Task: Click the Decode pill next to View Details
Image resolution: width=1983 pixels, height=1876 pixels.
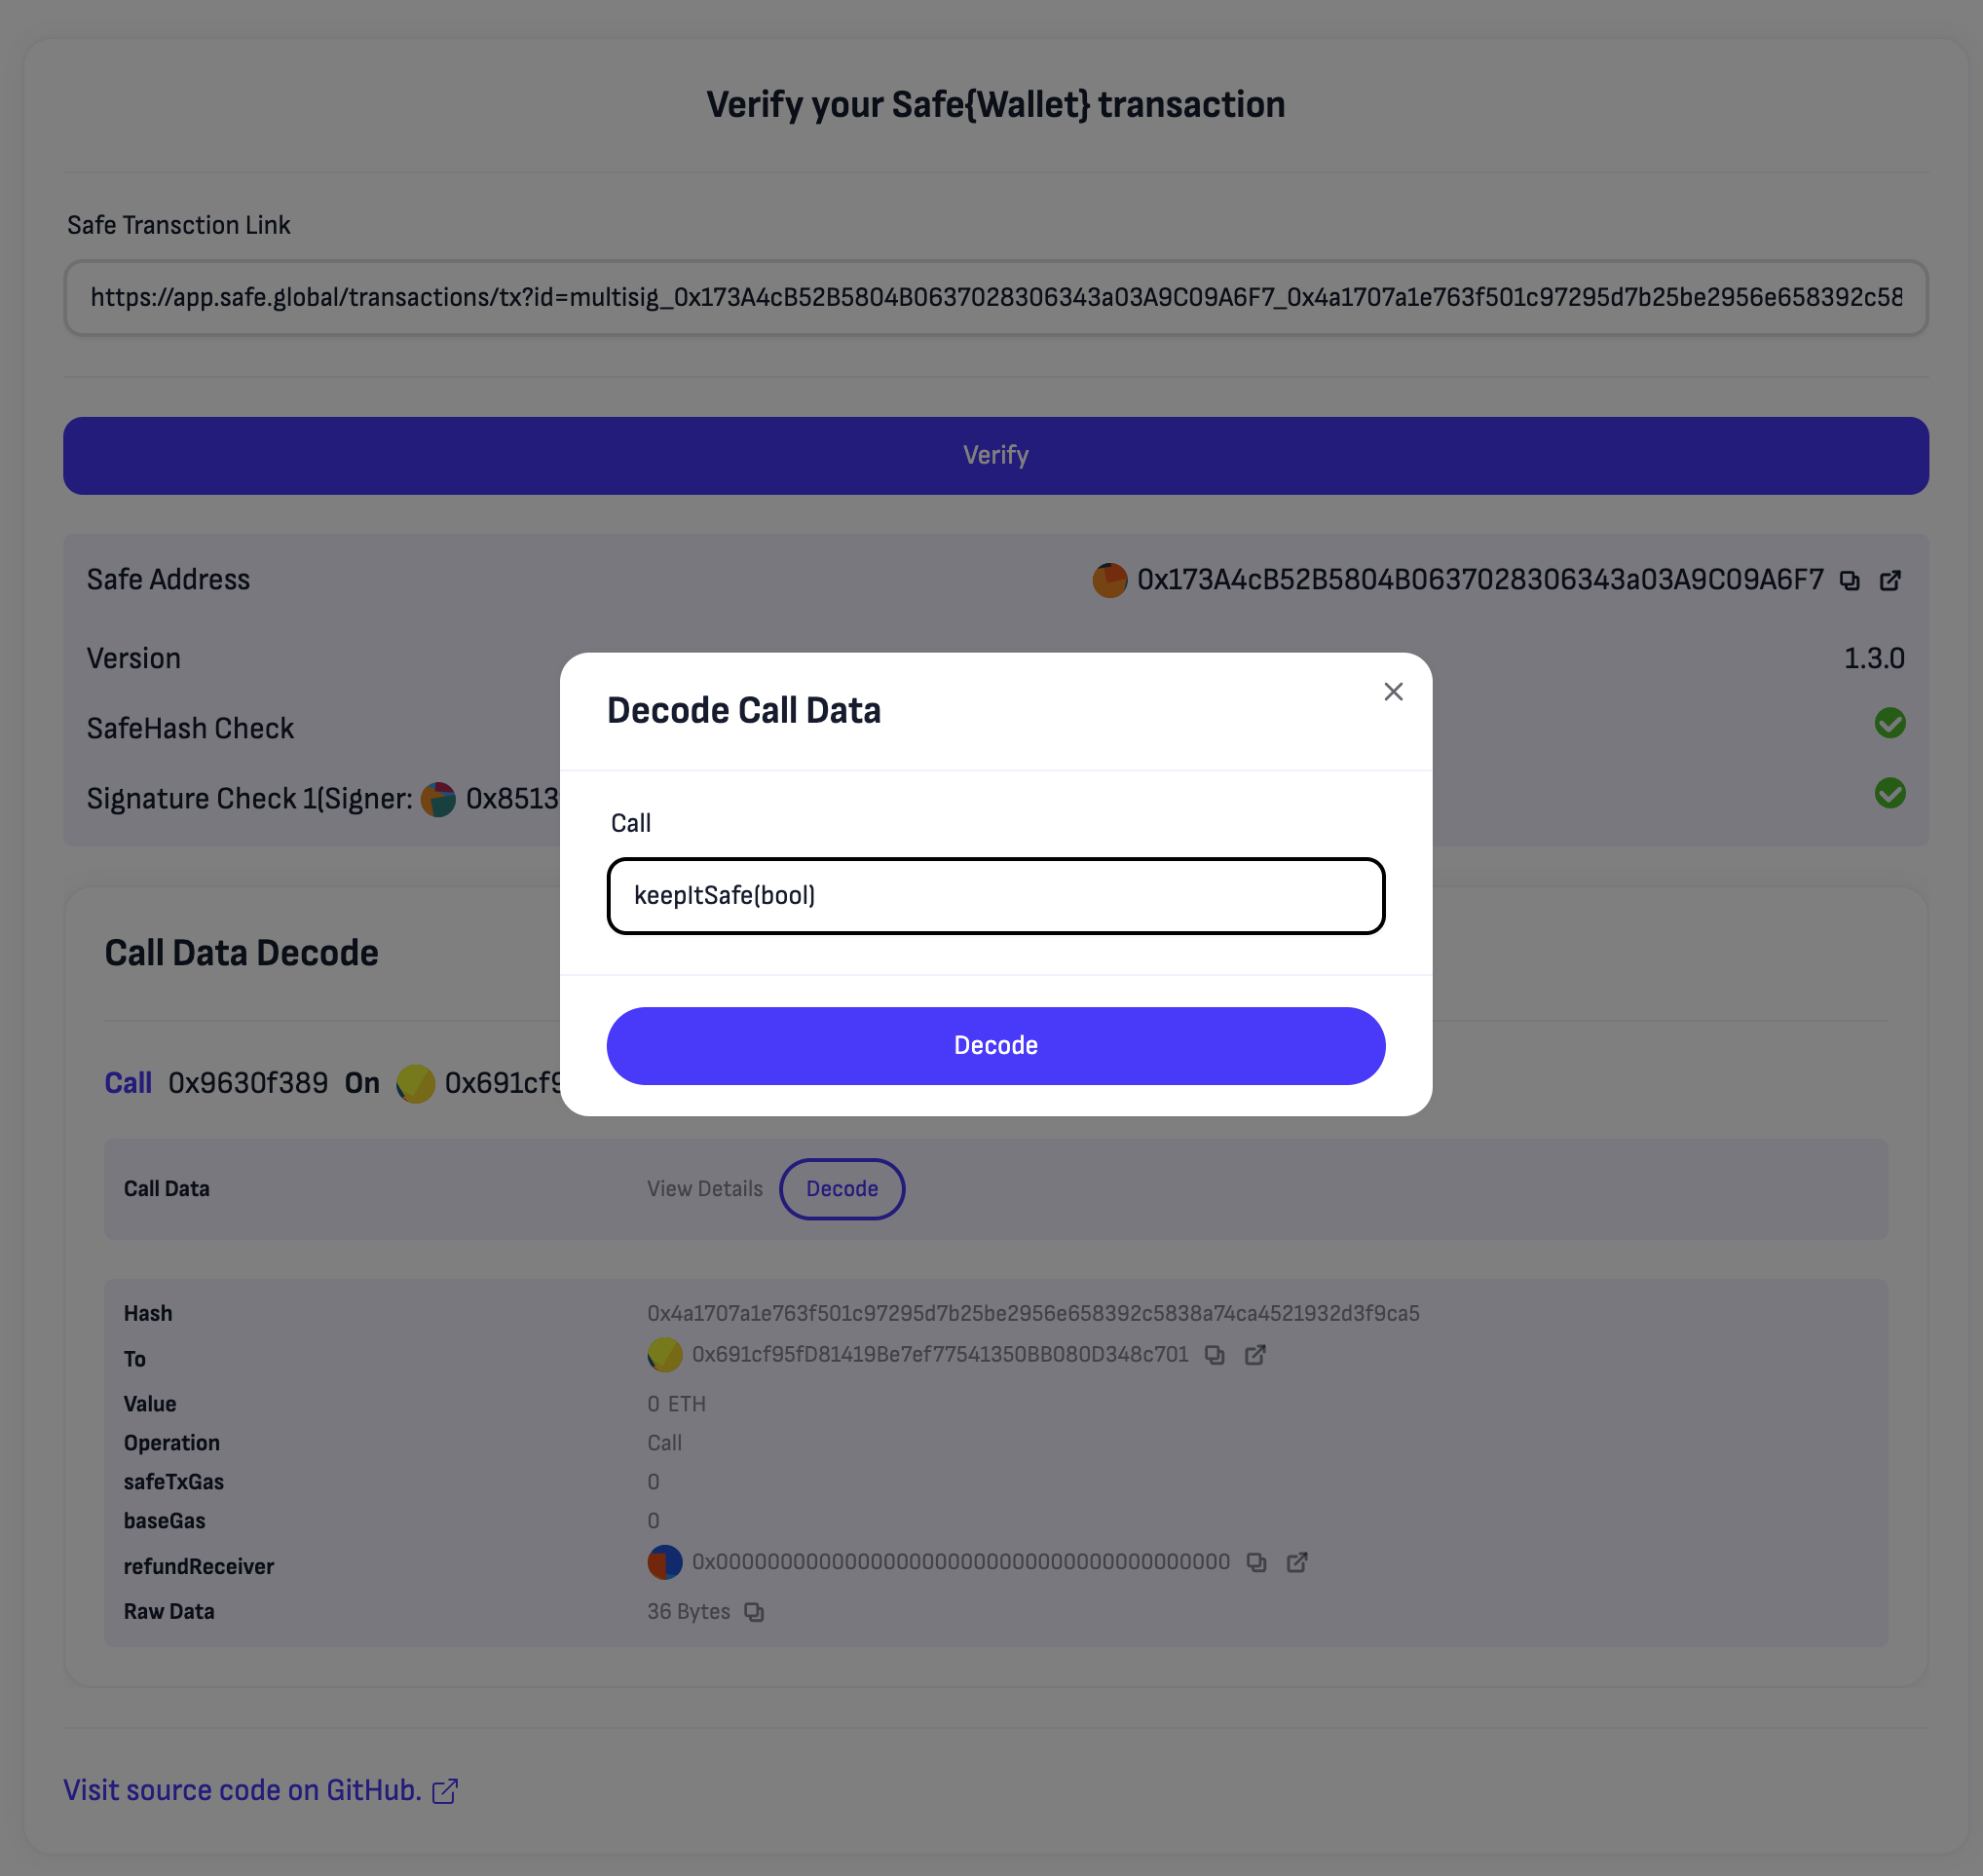Action: coord(842,1188)
